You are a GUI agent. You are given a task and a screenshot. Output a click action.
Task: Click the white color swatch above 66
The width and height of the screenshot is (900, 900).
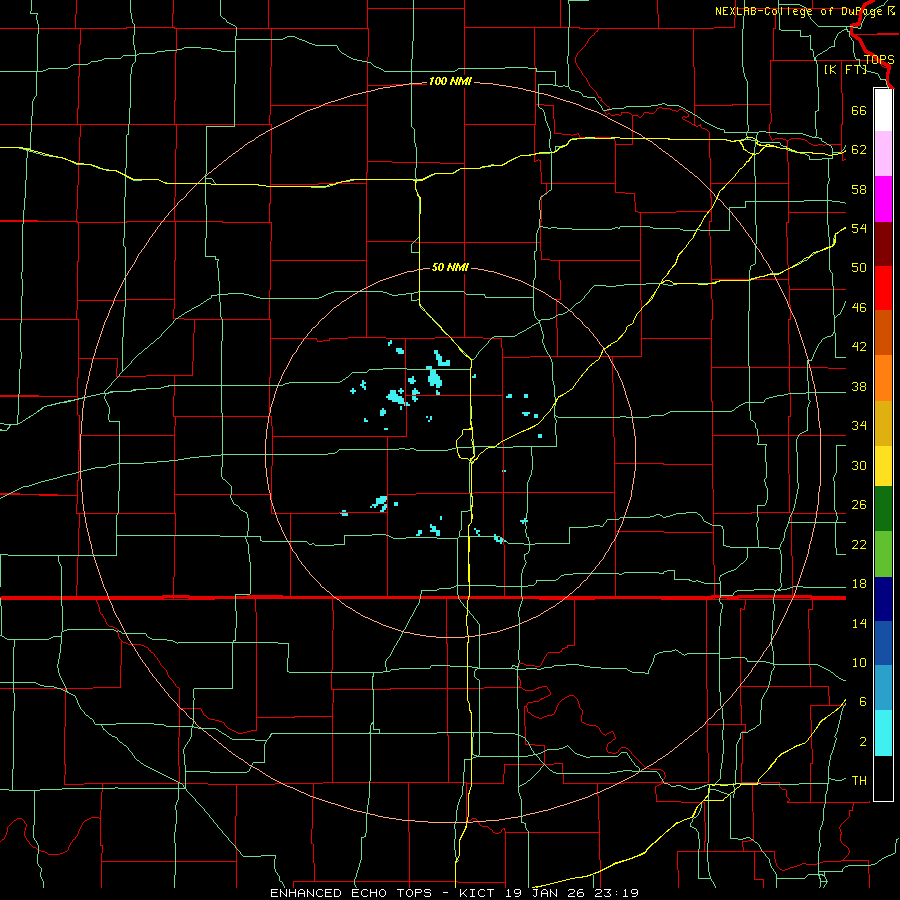coord(883,110)
